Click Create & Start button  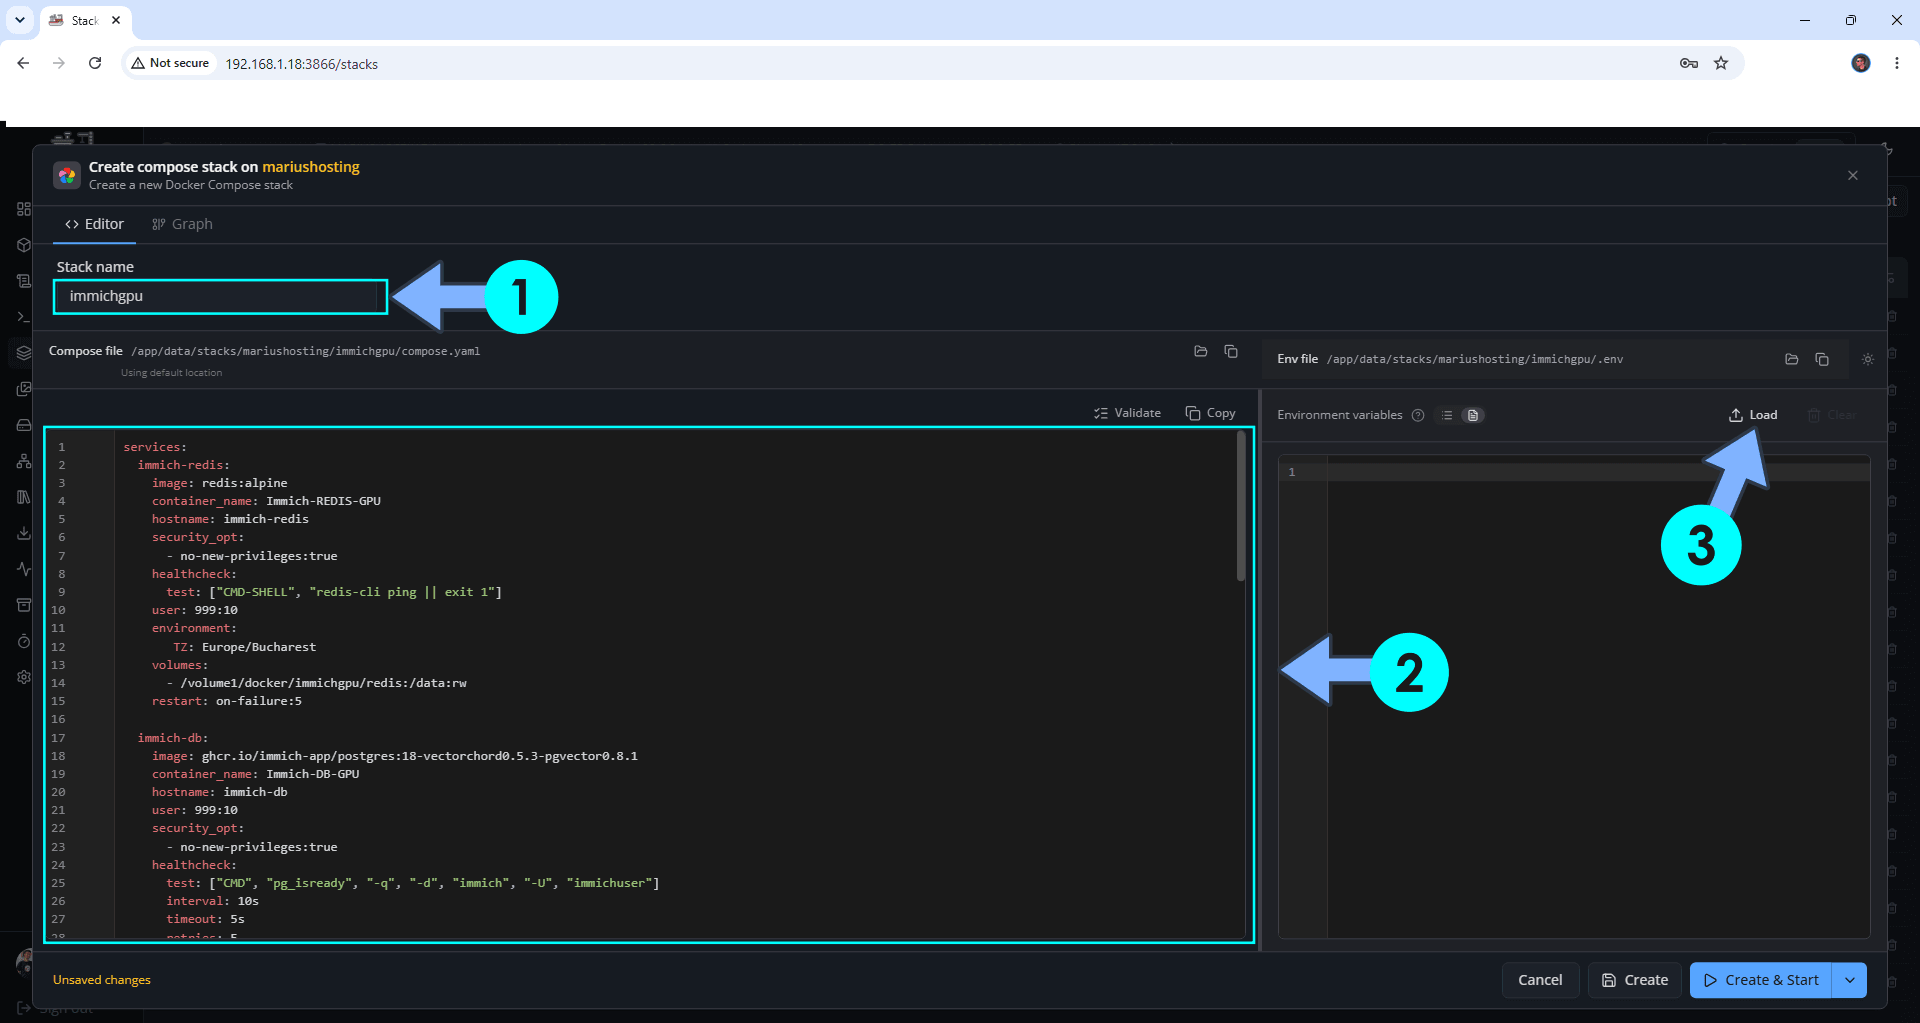pos(1761,980)
